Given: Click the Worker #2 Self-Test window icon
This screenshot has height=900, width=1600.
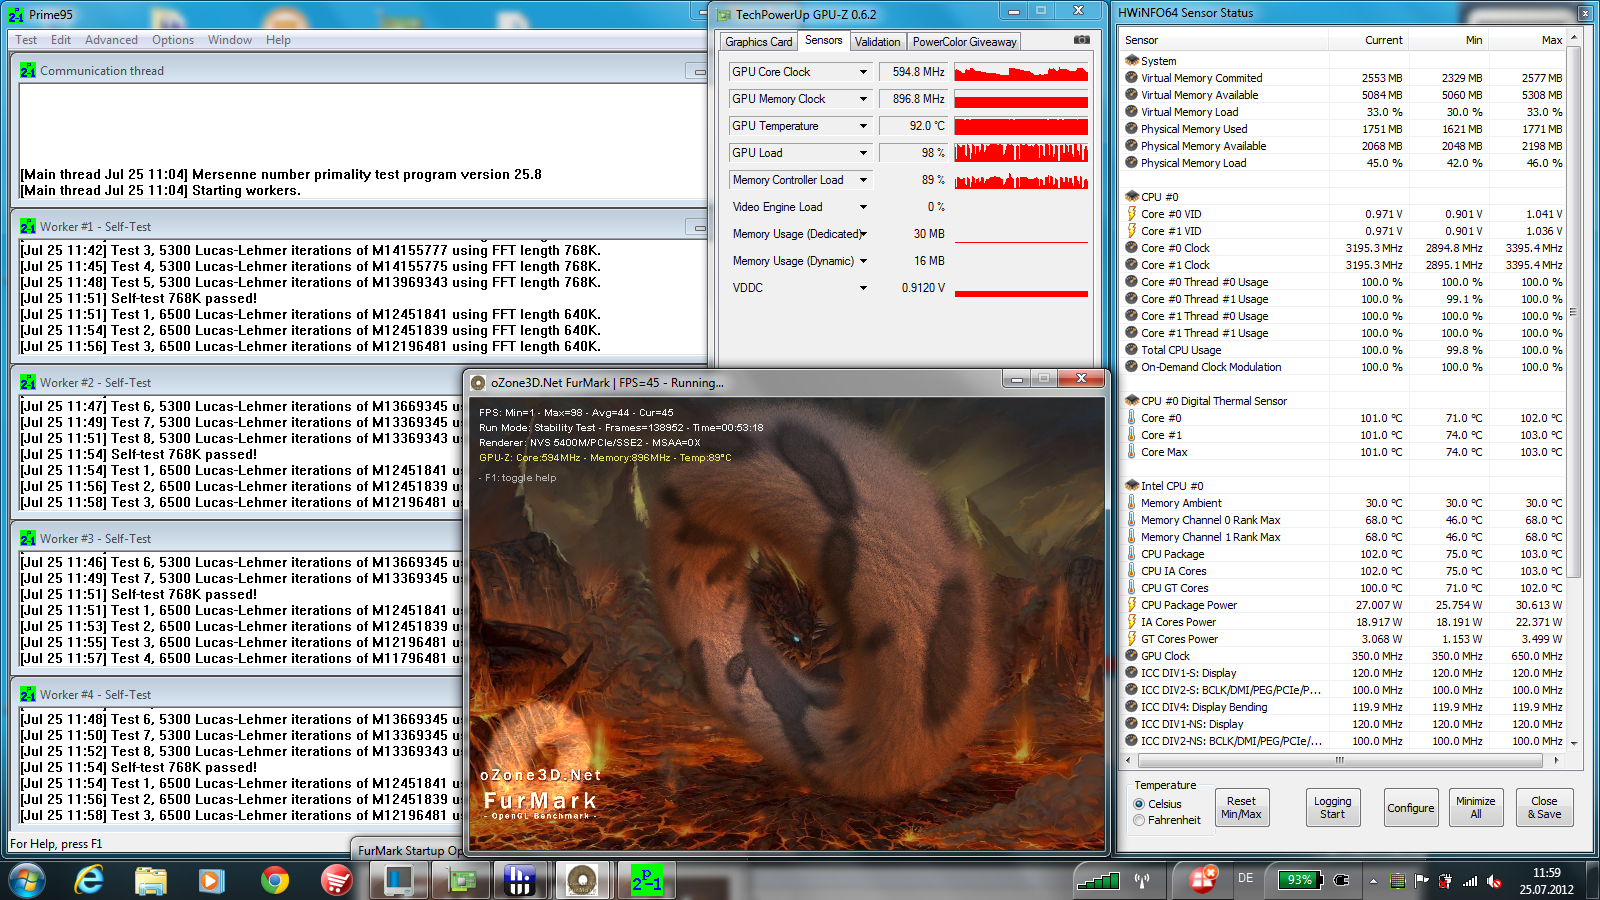Looking at the screenshot, I should (27, 383).
